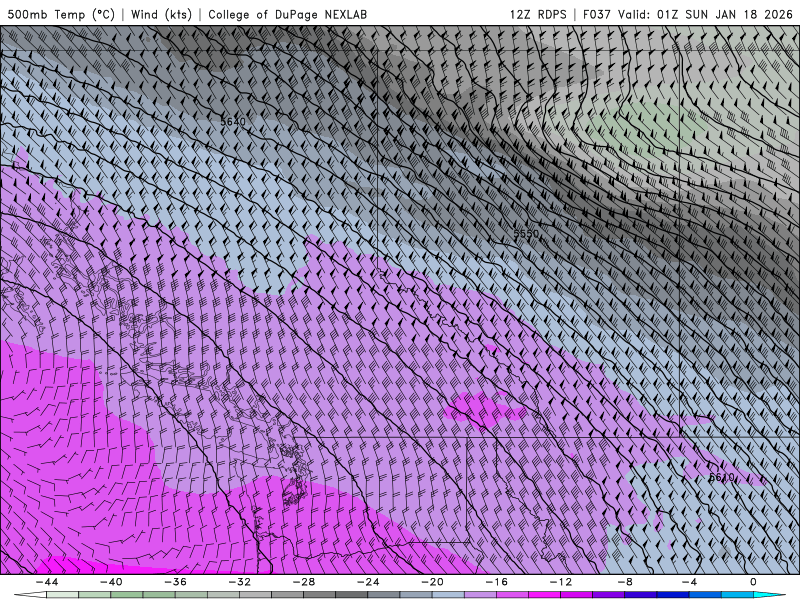Screen dimensions: 800x600
Task: Click the -44 legend value
Action: (47, 582)
